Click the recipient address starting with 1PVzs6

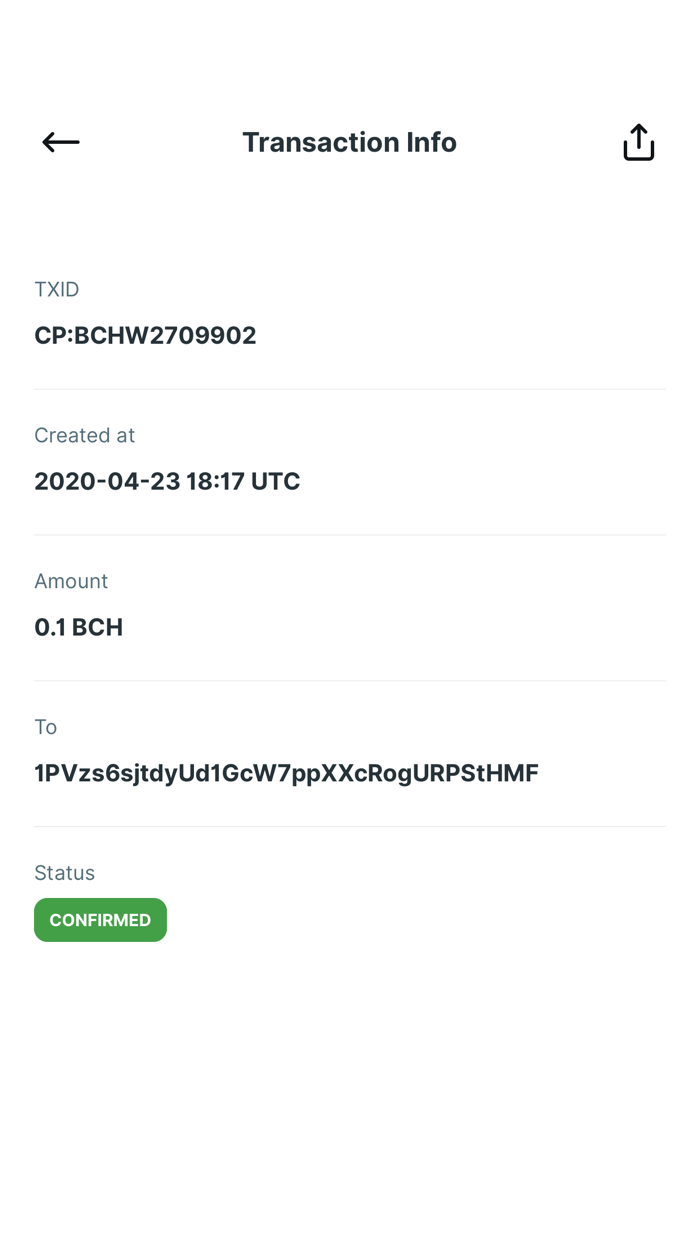pos(287,772)
